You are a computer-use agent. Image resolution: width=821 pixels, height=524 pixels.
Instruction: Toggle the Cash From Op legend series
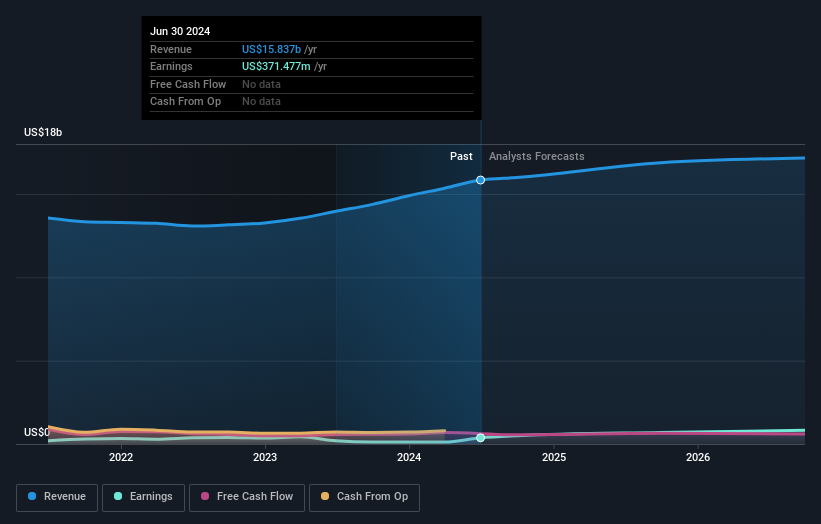coord(364,497)
